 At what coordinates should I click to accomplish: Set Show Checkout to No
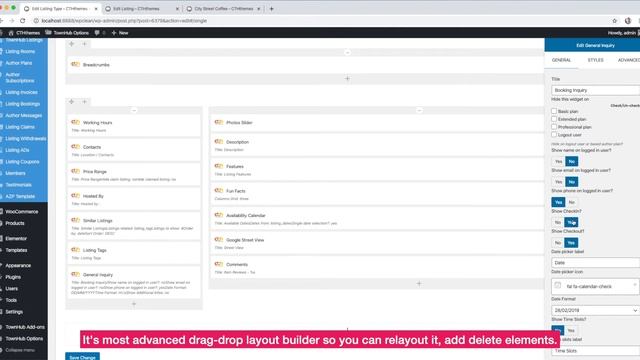[558, 243]
